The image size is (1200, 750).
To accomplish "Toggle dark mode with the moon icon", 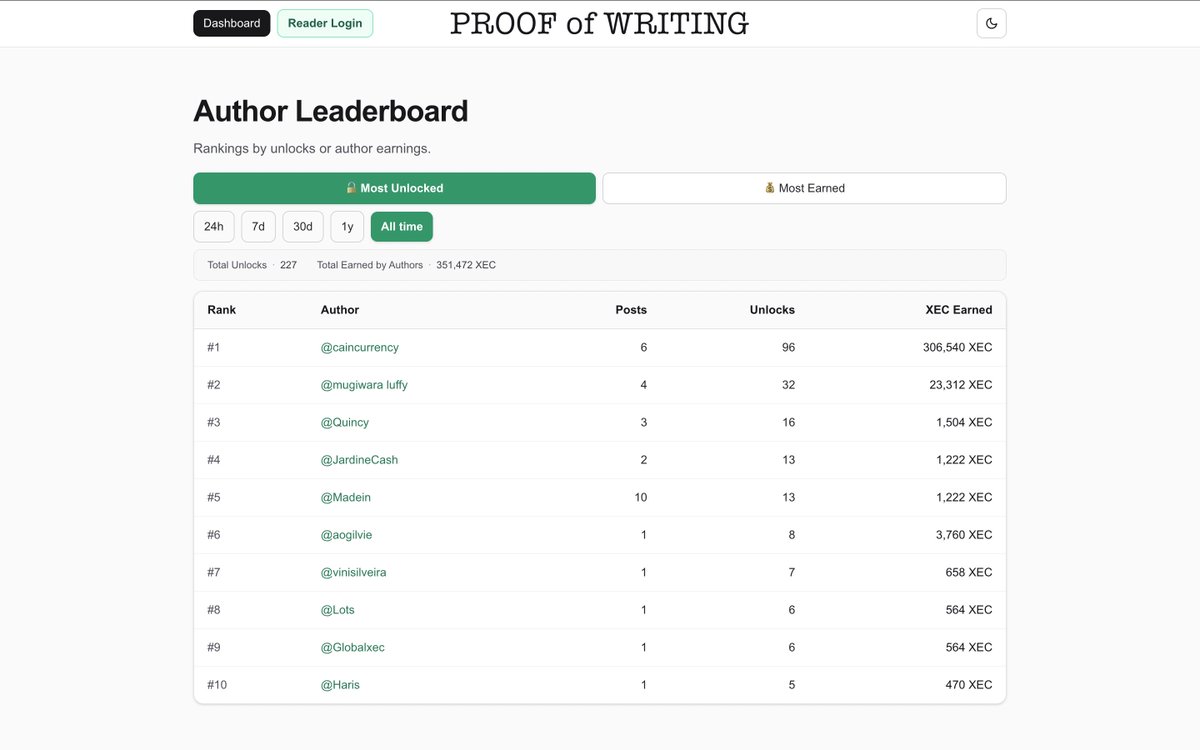I will (x=991, y=23).
